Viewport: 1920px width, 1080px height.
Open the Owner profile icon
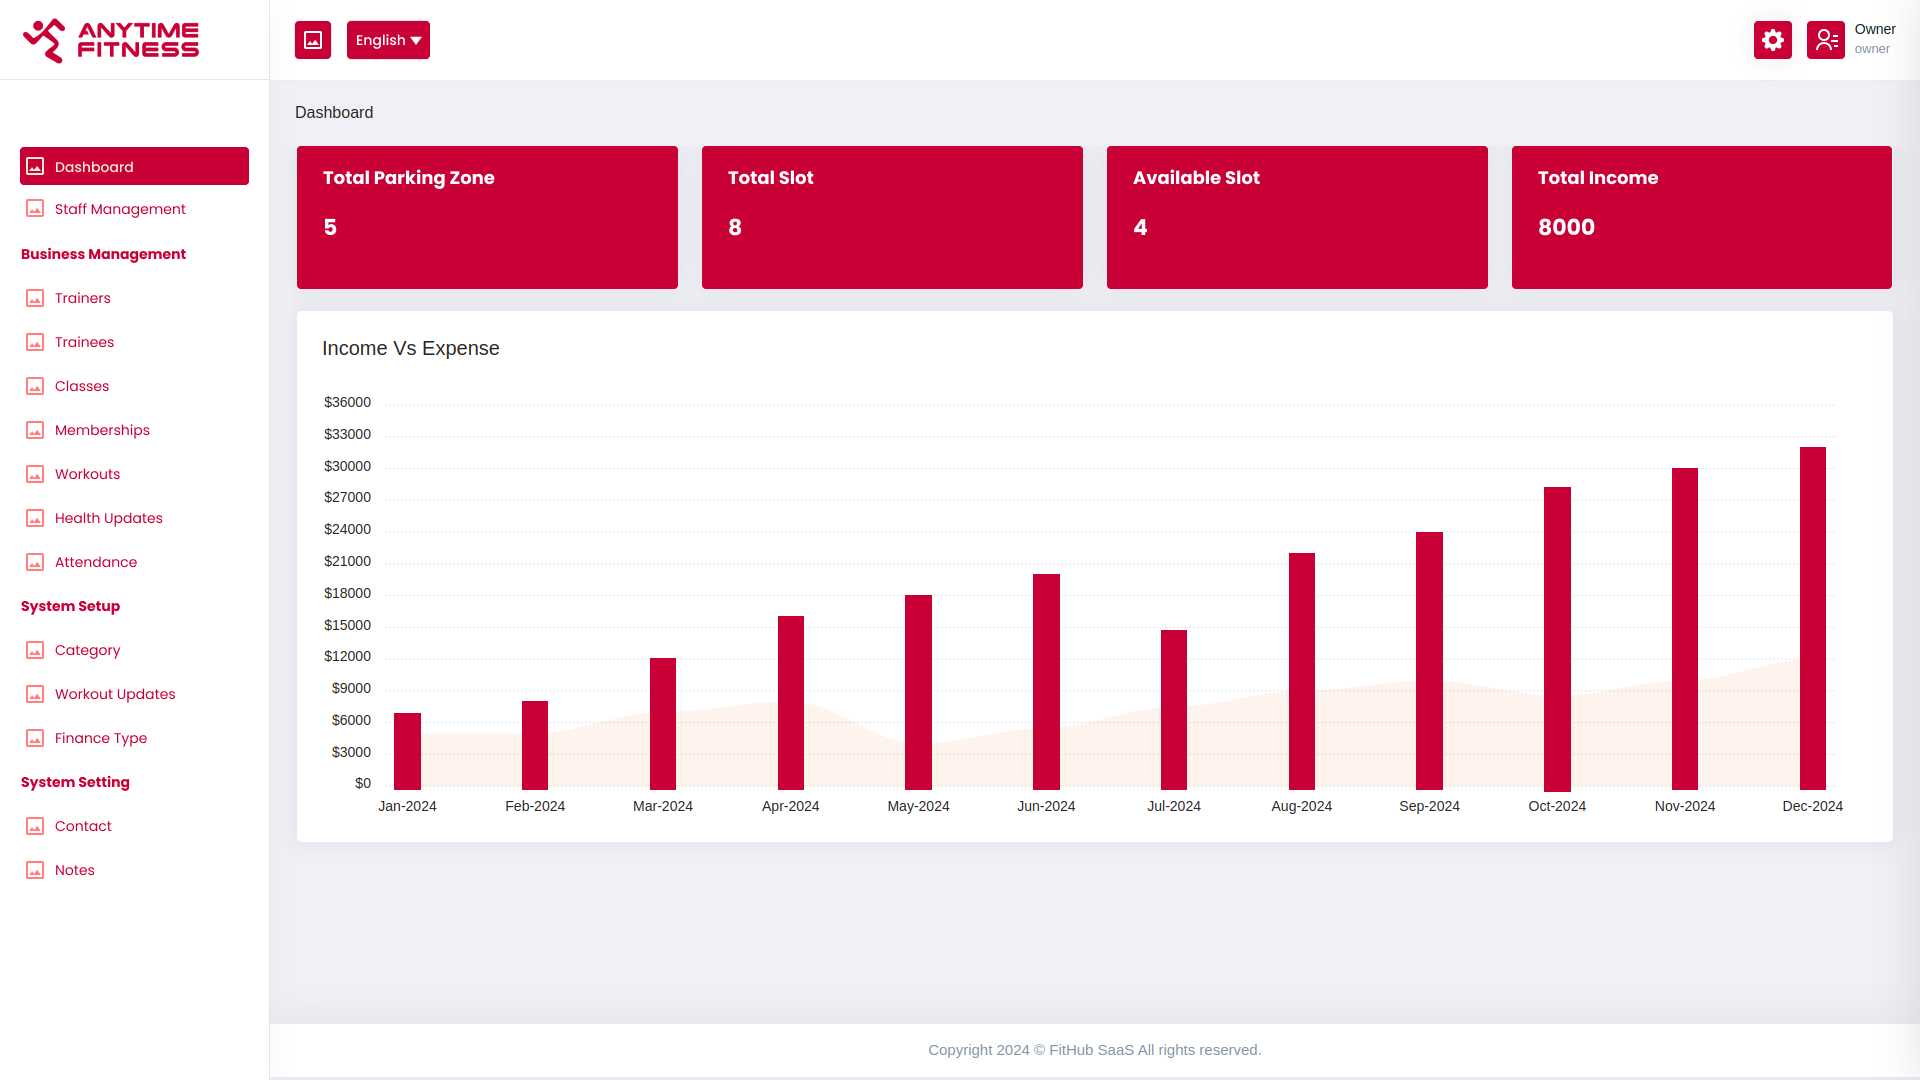click(1825, 40)
